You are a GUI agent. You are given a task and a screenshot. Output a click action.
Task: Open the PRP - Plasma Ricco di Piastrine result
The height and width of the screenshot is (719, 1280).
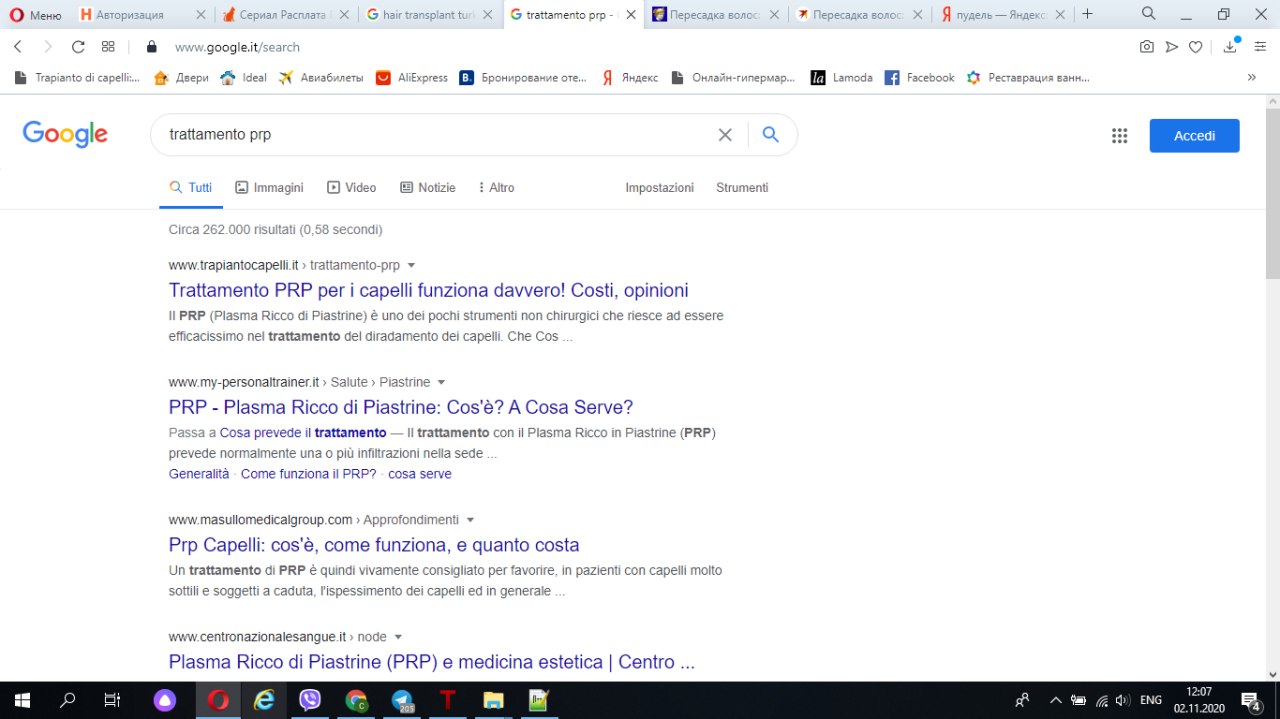coord(401,407)
